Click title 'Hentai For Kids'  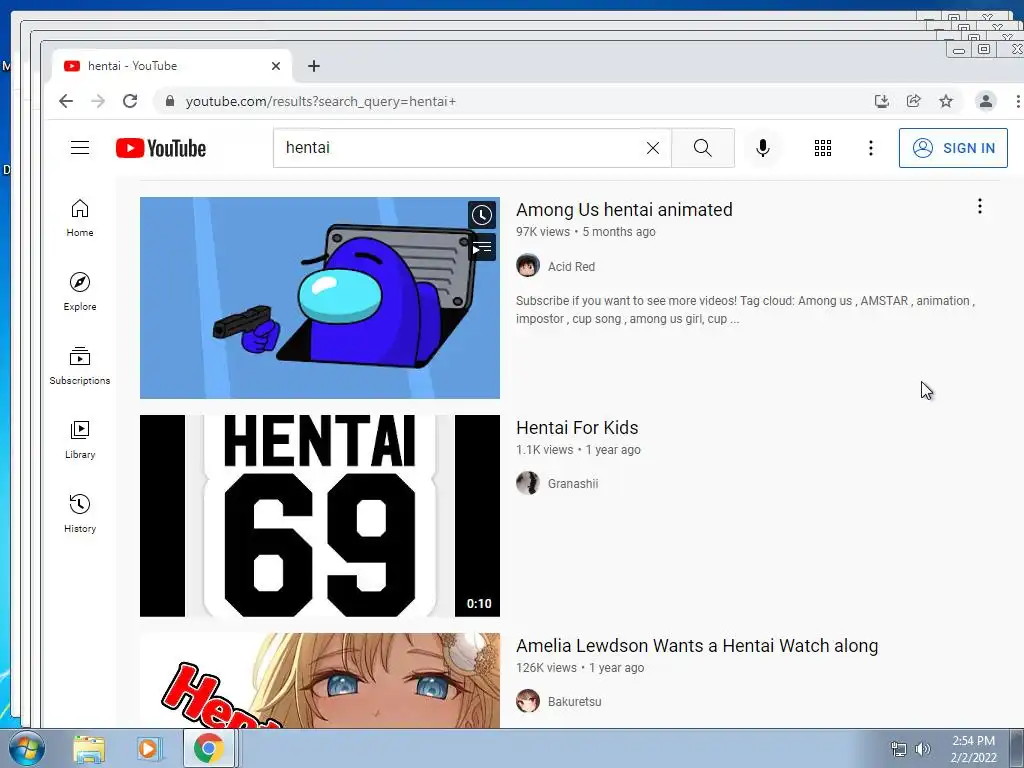577,428
